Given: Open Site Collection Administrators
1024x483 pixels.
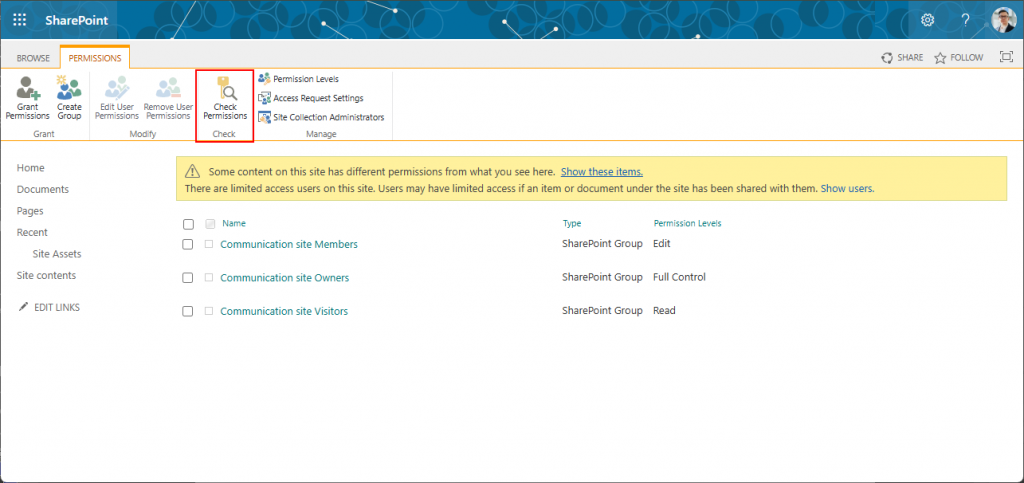Looking at the screenshot, I should 328,117.
